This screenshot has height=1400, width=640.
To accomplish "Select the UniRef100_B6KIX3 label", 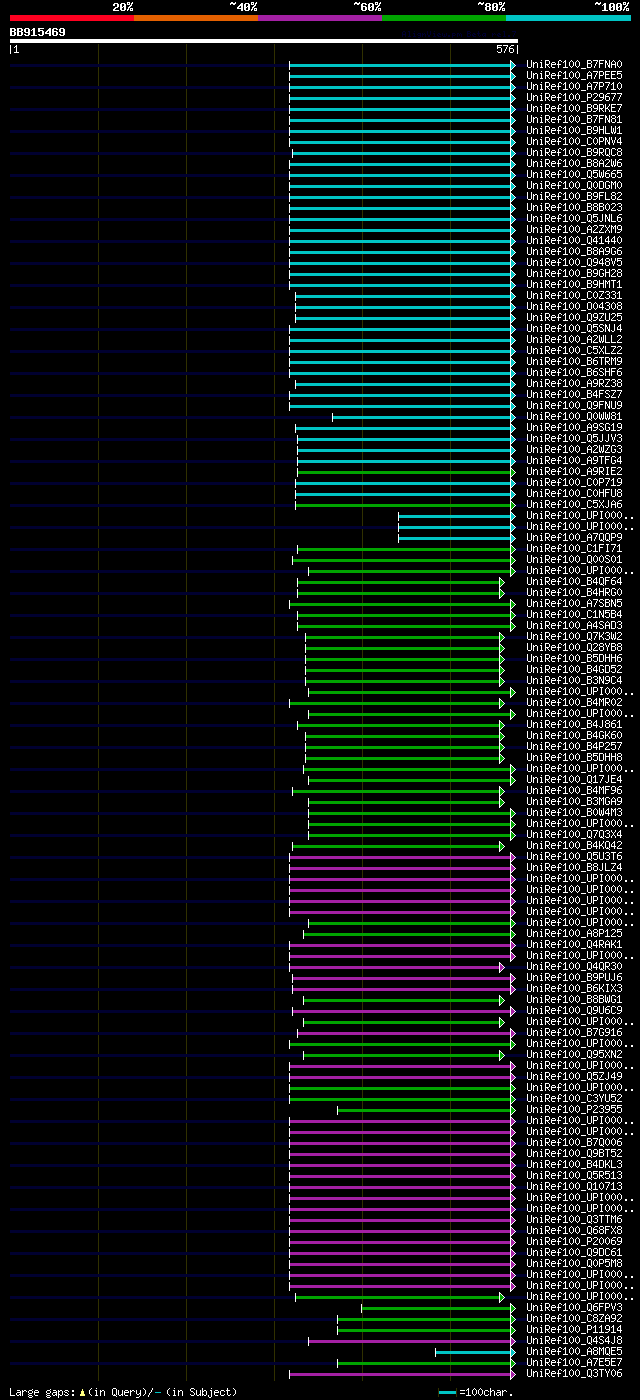I will tap(574, 989).
